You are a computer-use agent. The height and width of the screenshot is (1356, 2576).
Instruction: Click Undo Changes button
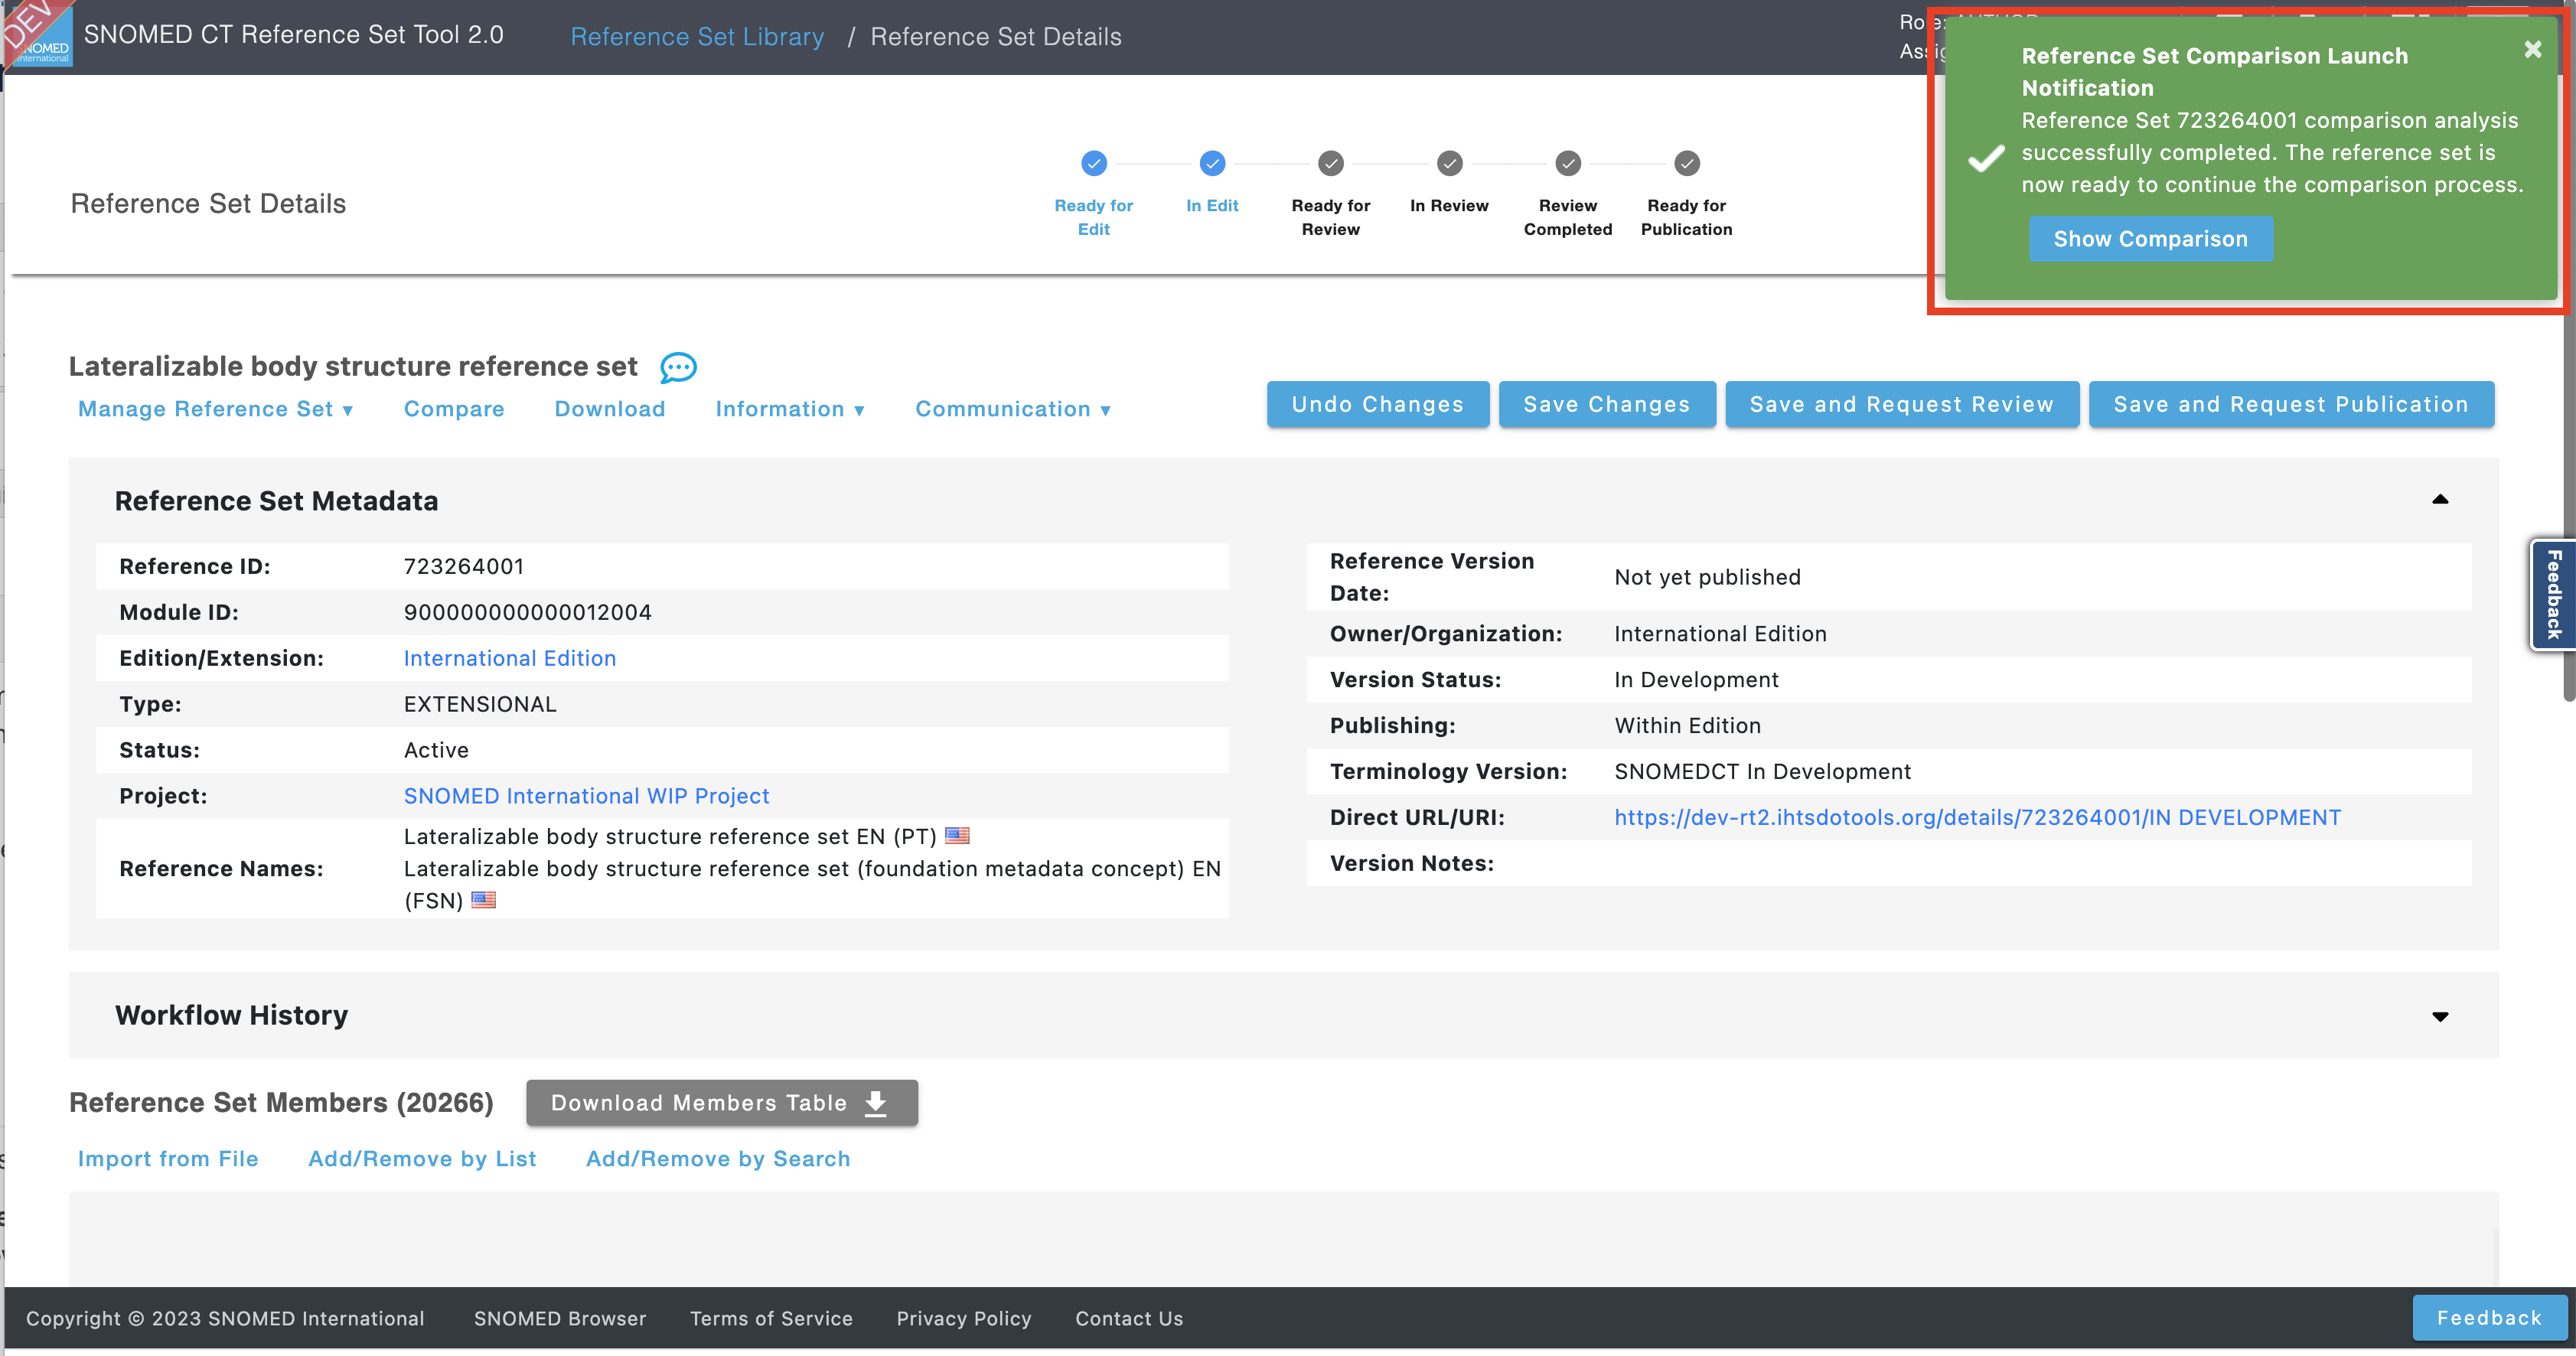(1378, 404)
